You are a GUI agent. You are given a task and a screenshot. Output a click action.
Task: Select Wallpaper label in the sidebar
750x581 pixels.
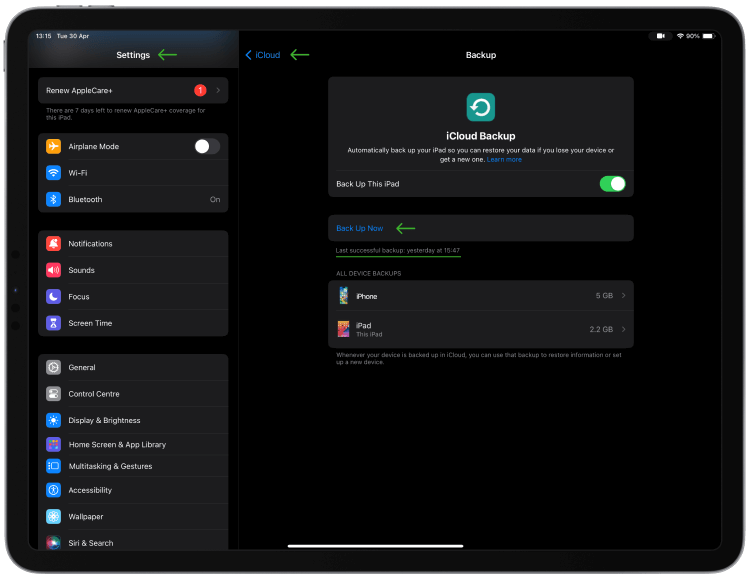point(86,516)
